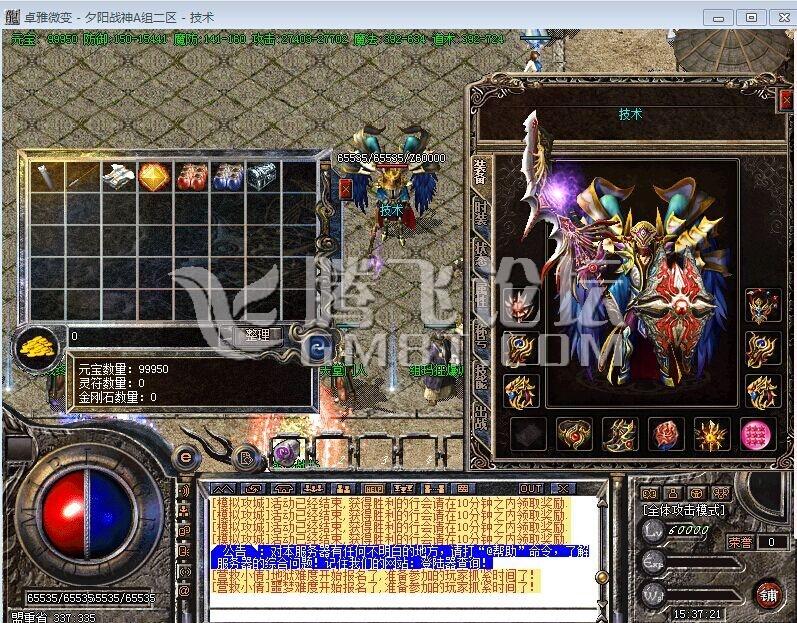
Task: Click the red demon mask equipment slot
Action: (x=520, y=306)
